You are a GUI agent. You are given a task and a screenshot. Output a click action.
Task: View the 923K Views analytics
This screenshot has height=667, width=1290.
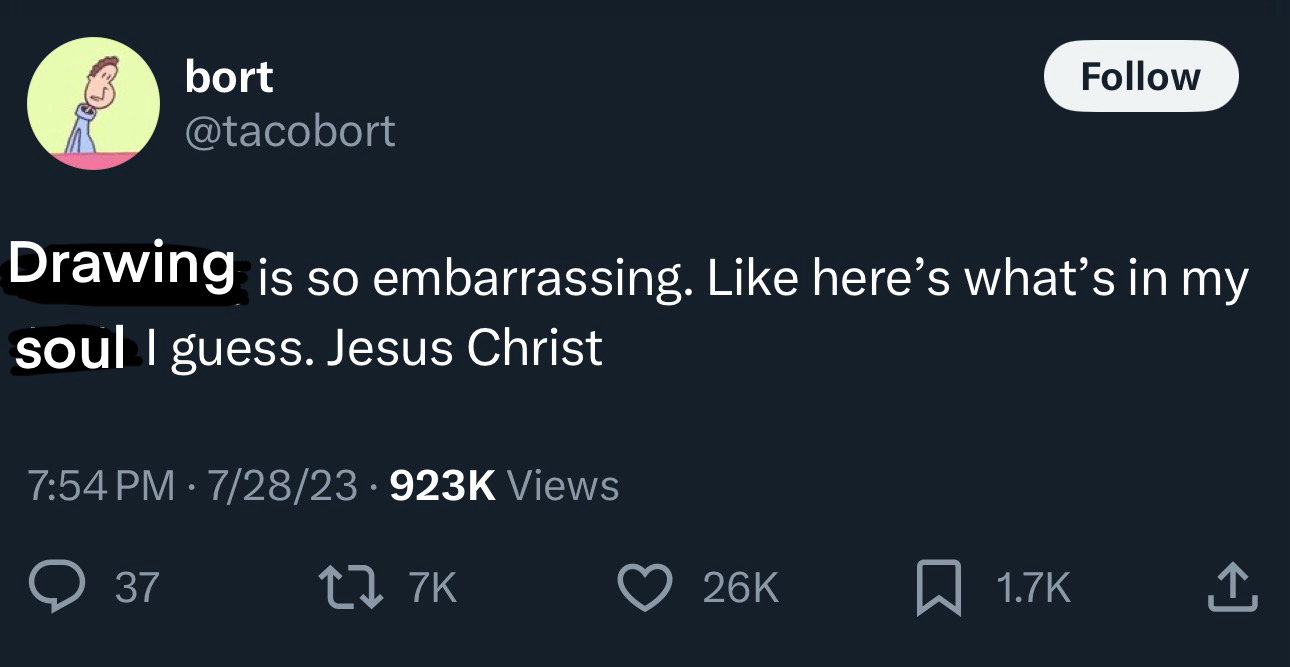tap(503, 486)
